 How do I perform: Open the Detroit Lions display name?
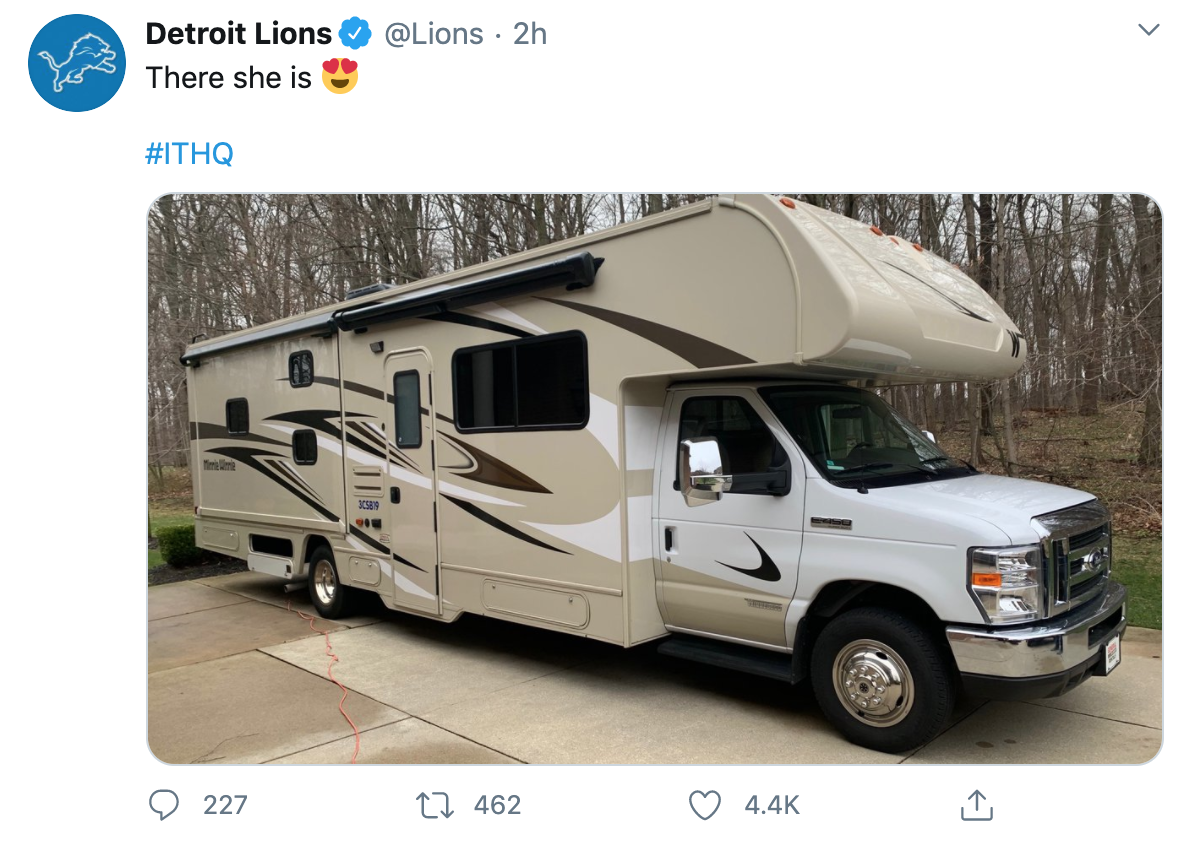pos(238,34)
